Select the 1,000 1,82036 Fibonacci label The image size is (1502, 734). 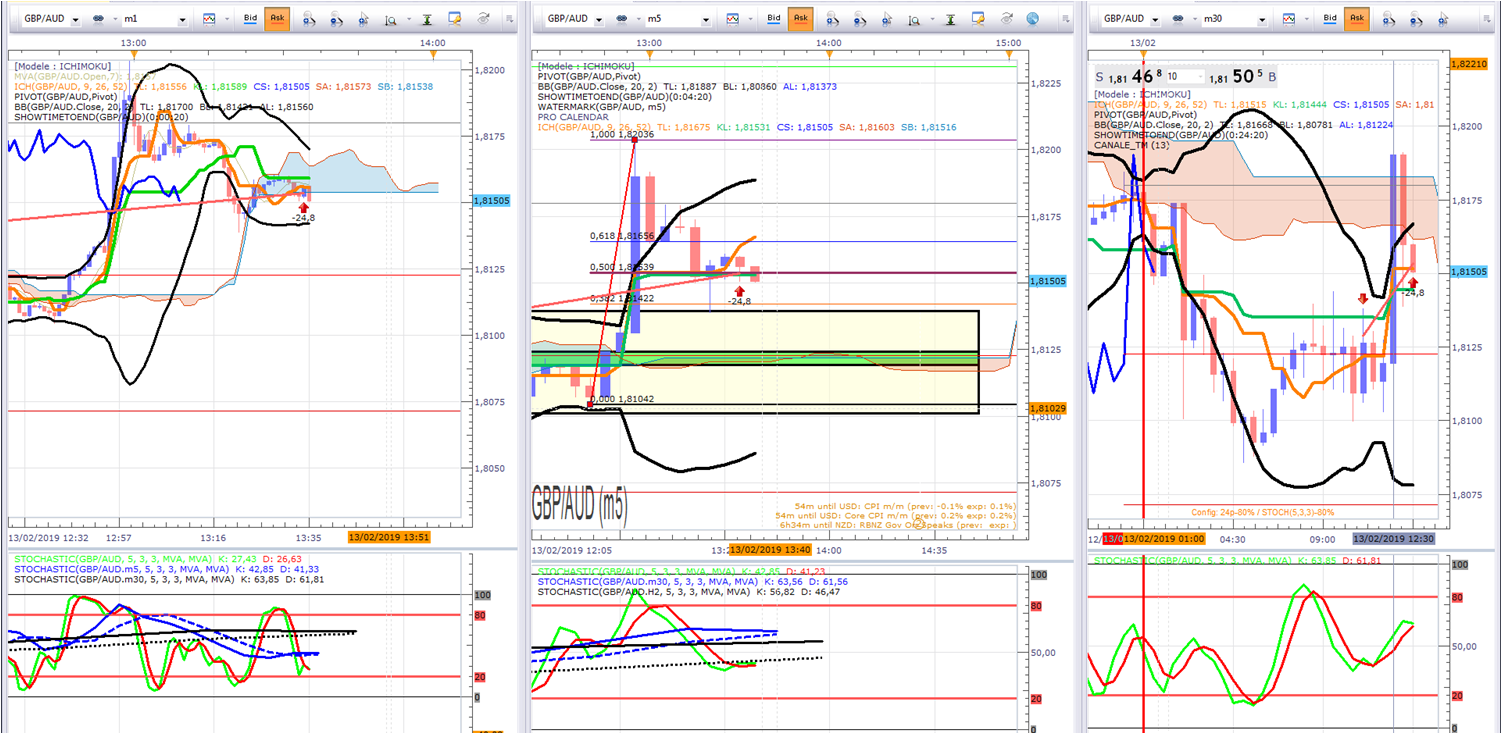tap(621, 134)
